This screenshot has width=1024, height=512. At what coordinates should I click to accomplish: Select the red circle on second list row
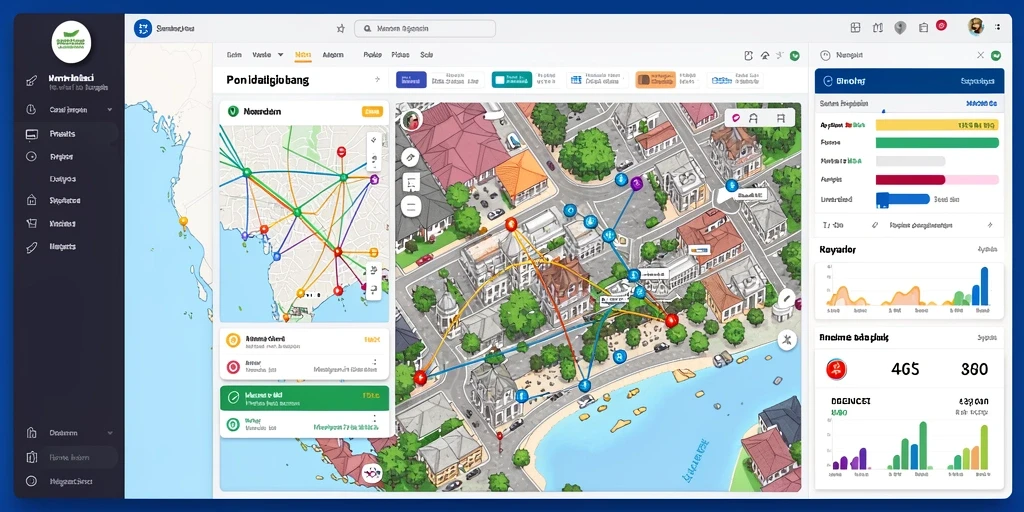click(x=232, y=368)
